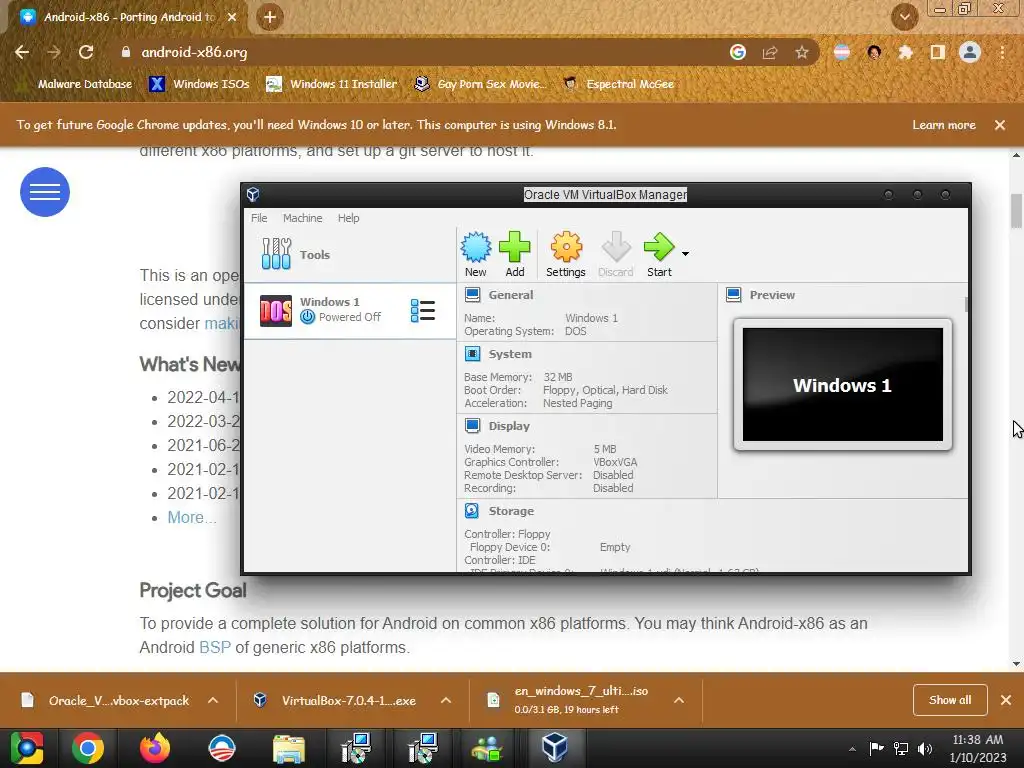The image size is (1024, 768).
Task: Open the File menu in VirtualBox
Action: (259, 218)
